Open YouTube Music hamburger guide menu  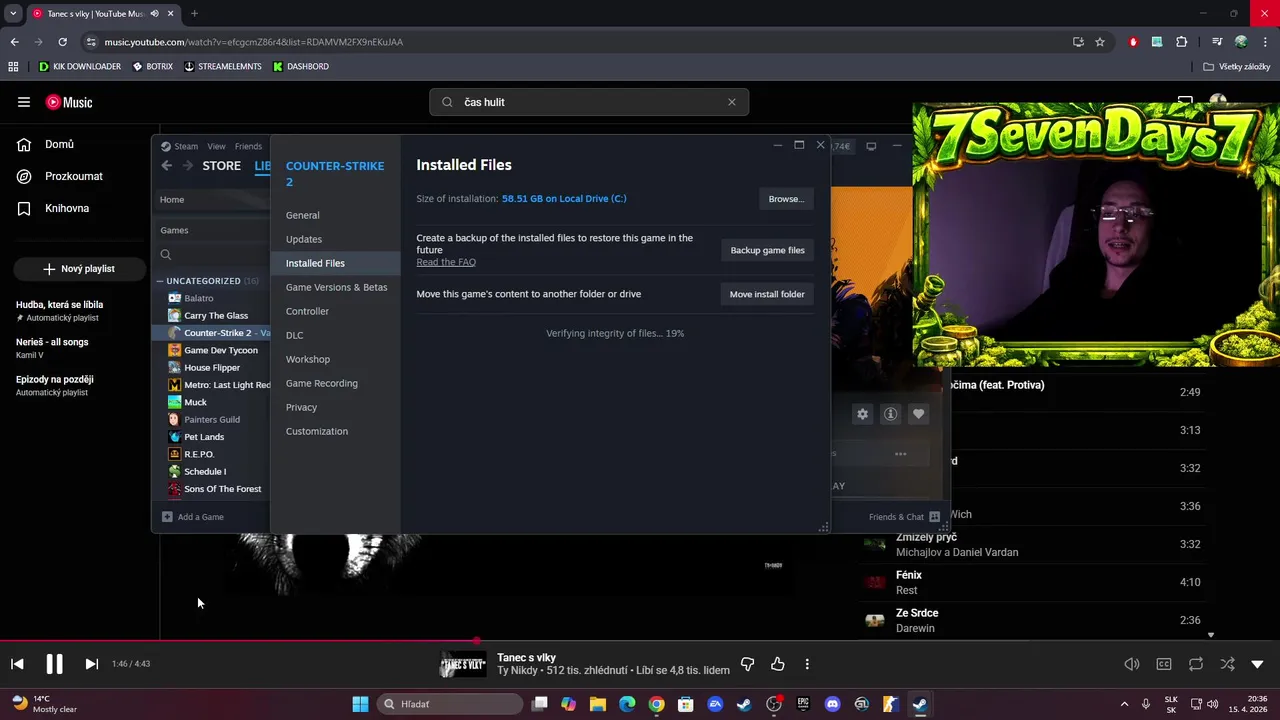24,102
